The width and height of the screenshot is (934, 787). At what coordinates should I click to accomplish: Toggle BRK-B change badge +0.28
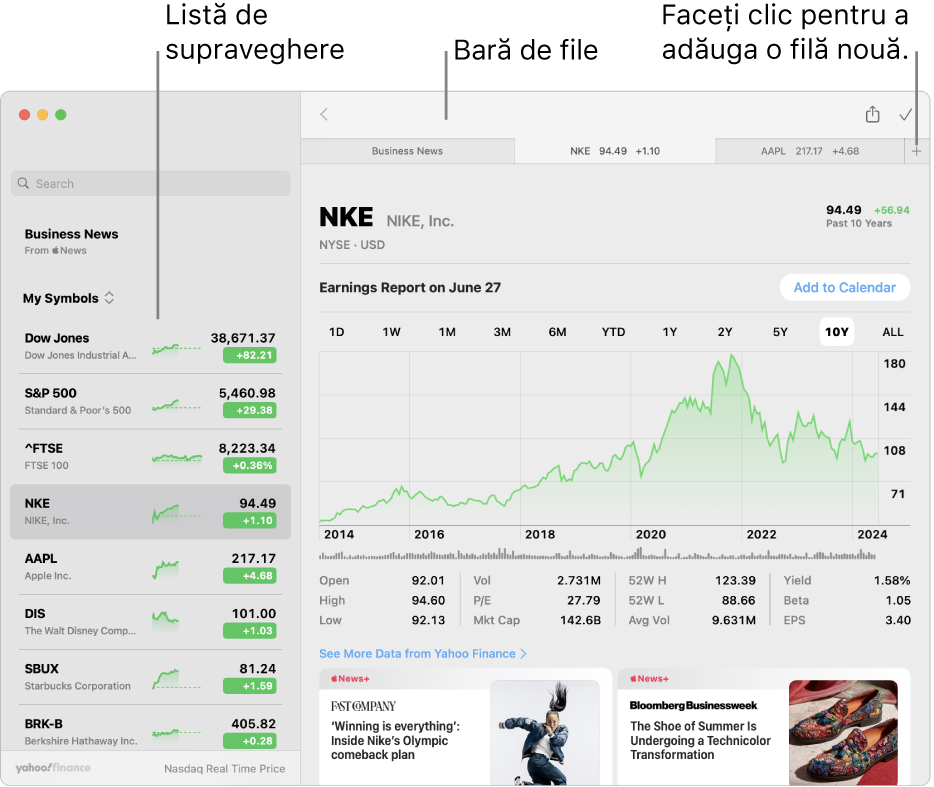click(x=250, y=741)
